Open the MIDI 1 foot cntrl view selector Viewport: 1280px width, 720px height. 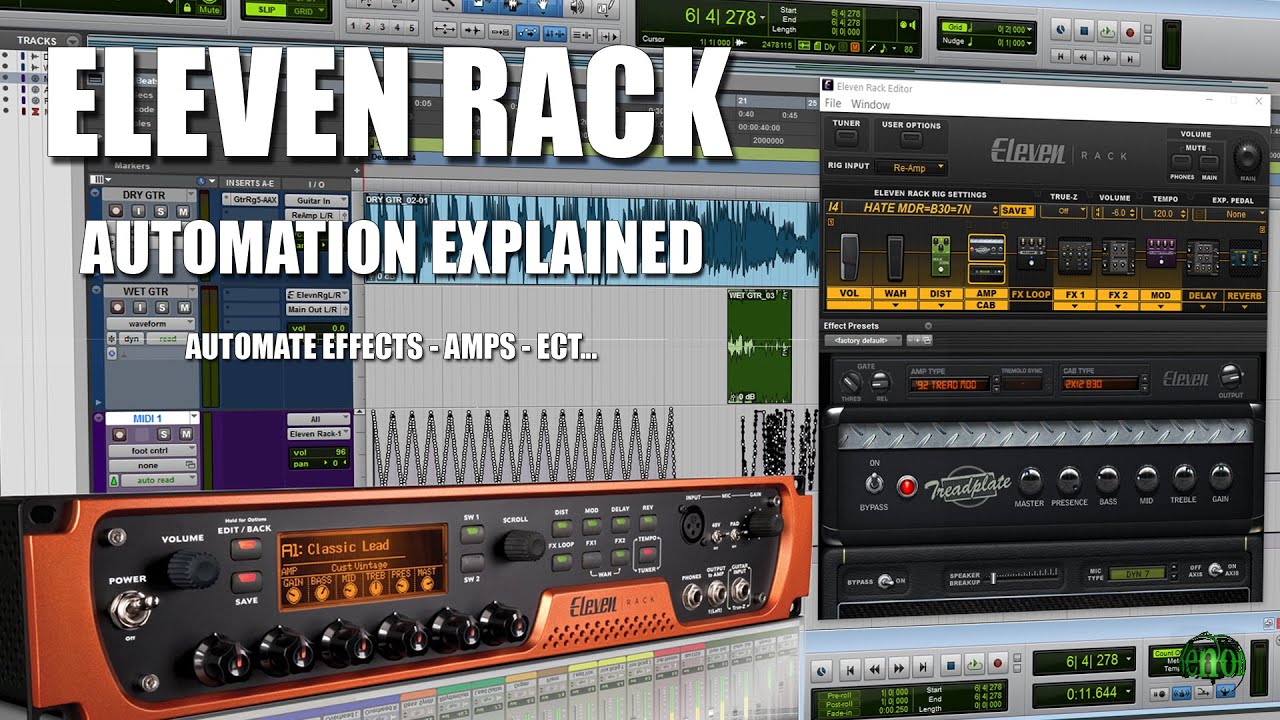[x=151, y=450]
